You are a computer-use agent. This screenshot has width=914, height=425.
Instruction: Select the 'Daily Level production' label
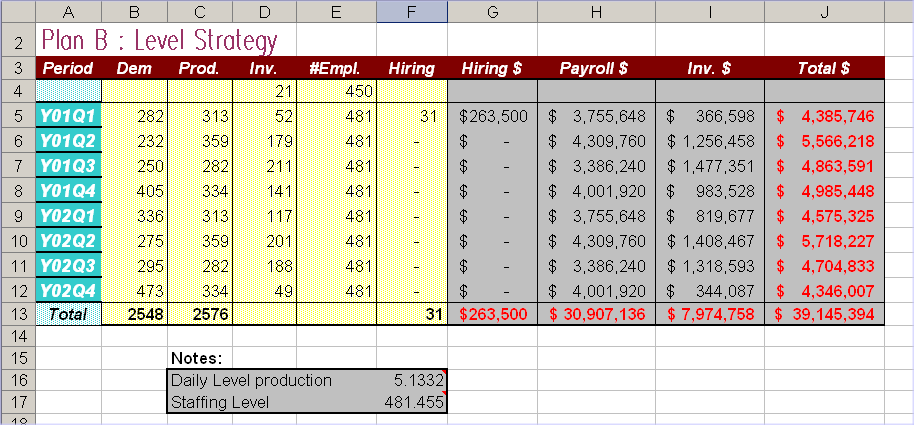pos(251,381)
